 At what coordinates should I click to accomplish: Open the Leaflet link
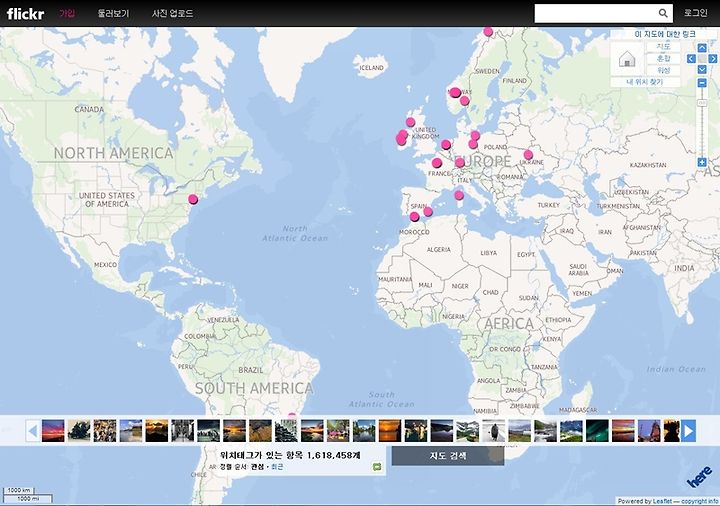click(x=663, y=501)
